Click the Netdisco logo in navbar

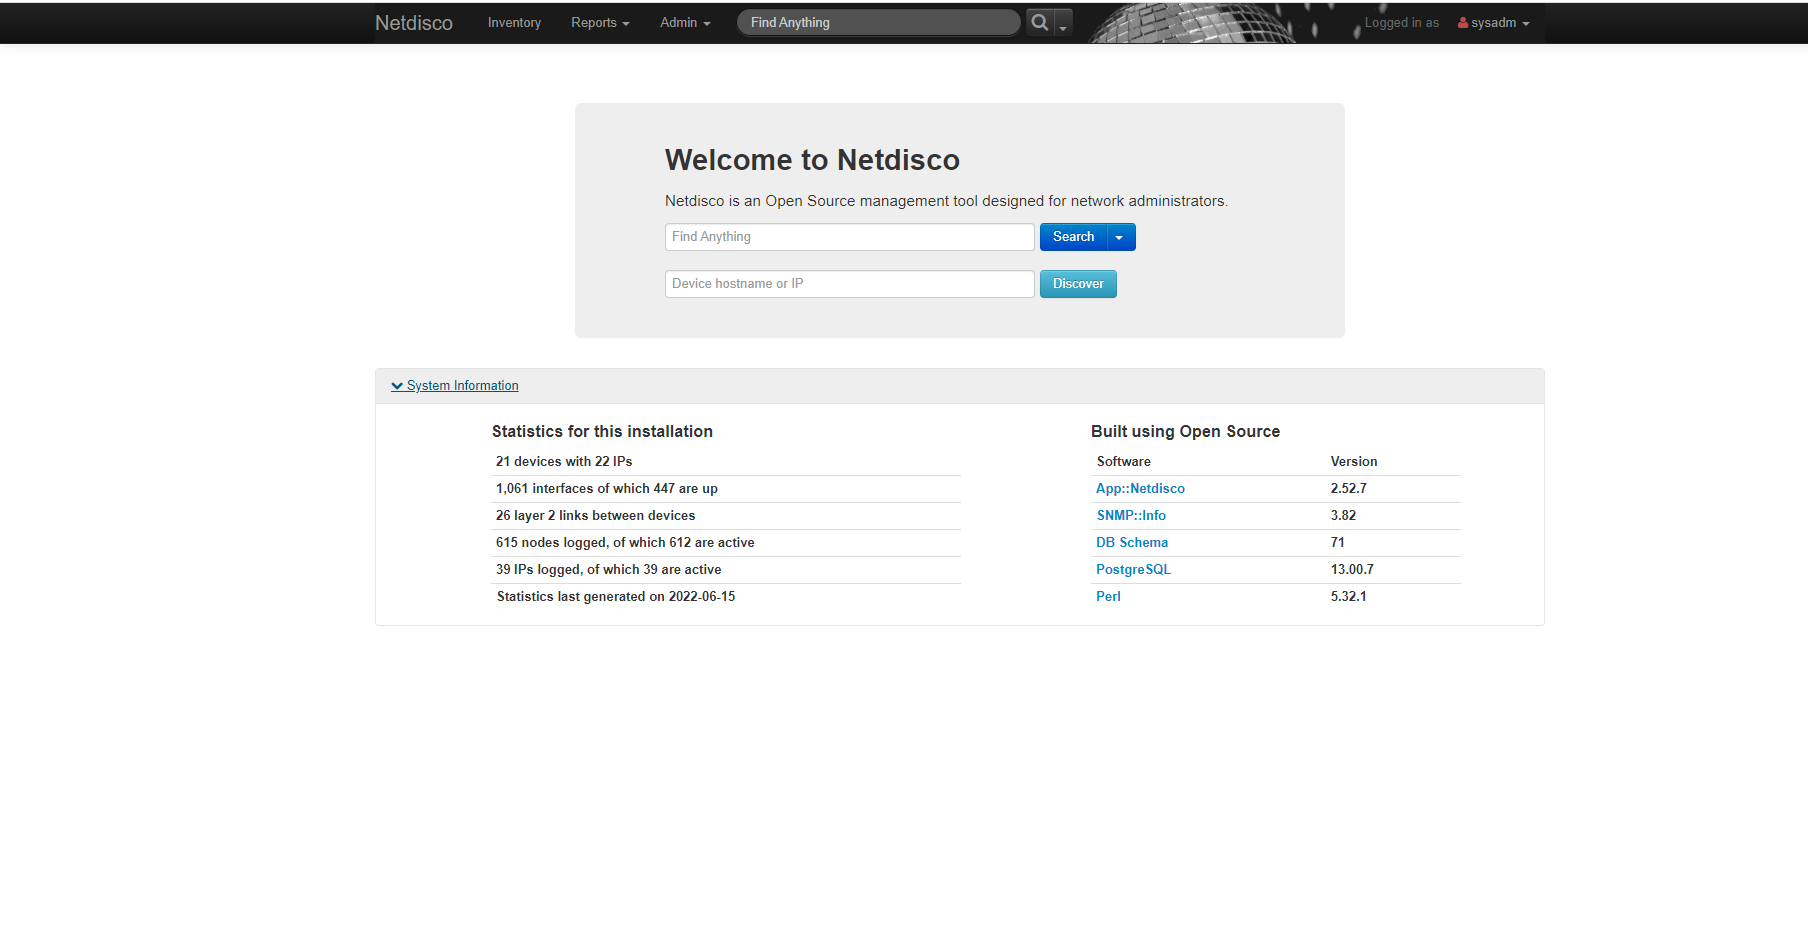click(x=413, y=22)
